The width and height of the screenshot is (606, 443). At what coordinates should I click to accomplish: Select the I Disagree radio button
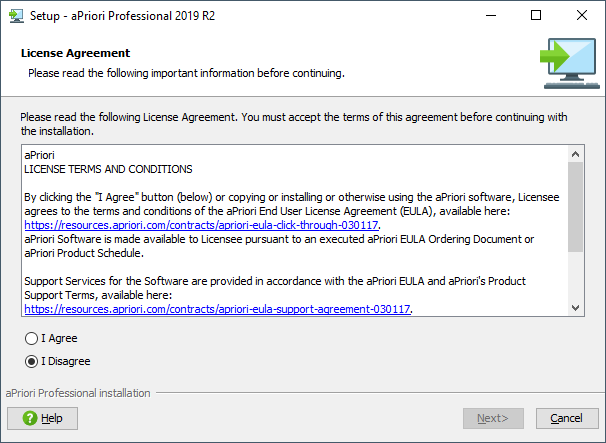(32, 361)
